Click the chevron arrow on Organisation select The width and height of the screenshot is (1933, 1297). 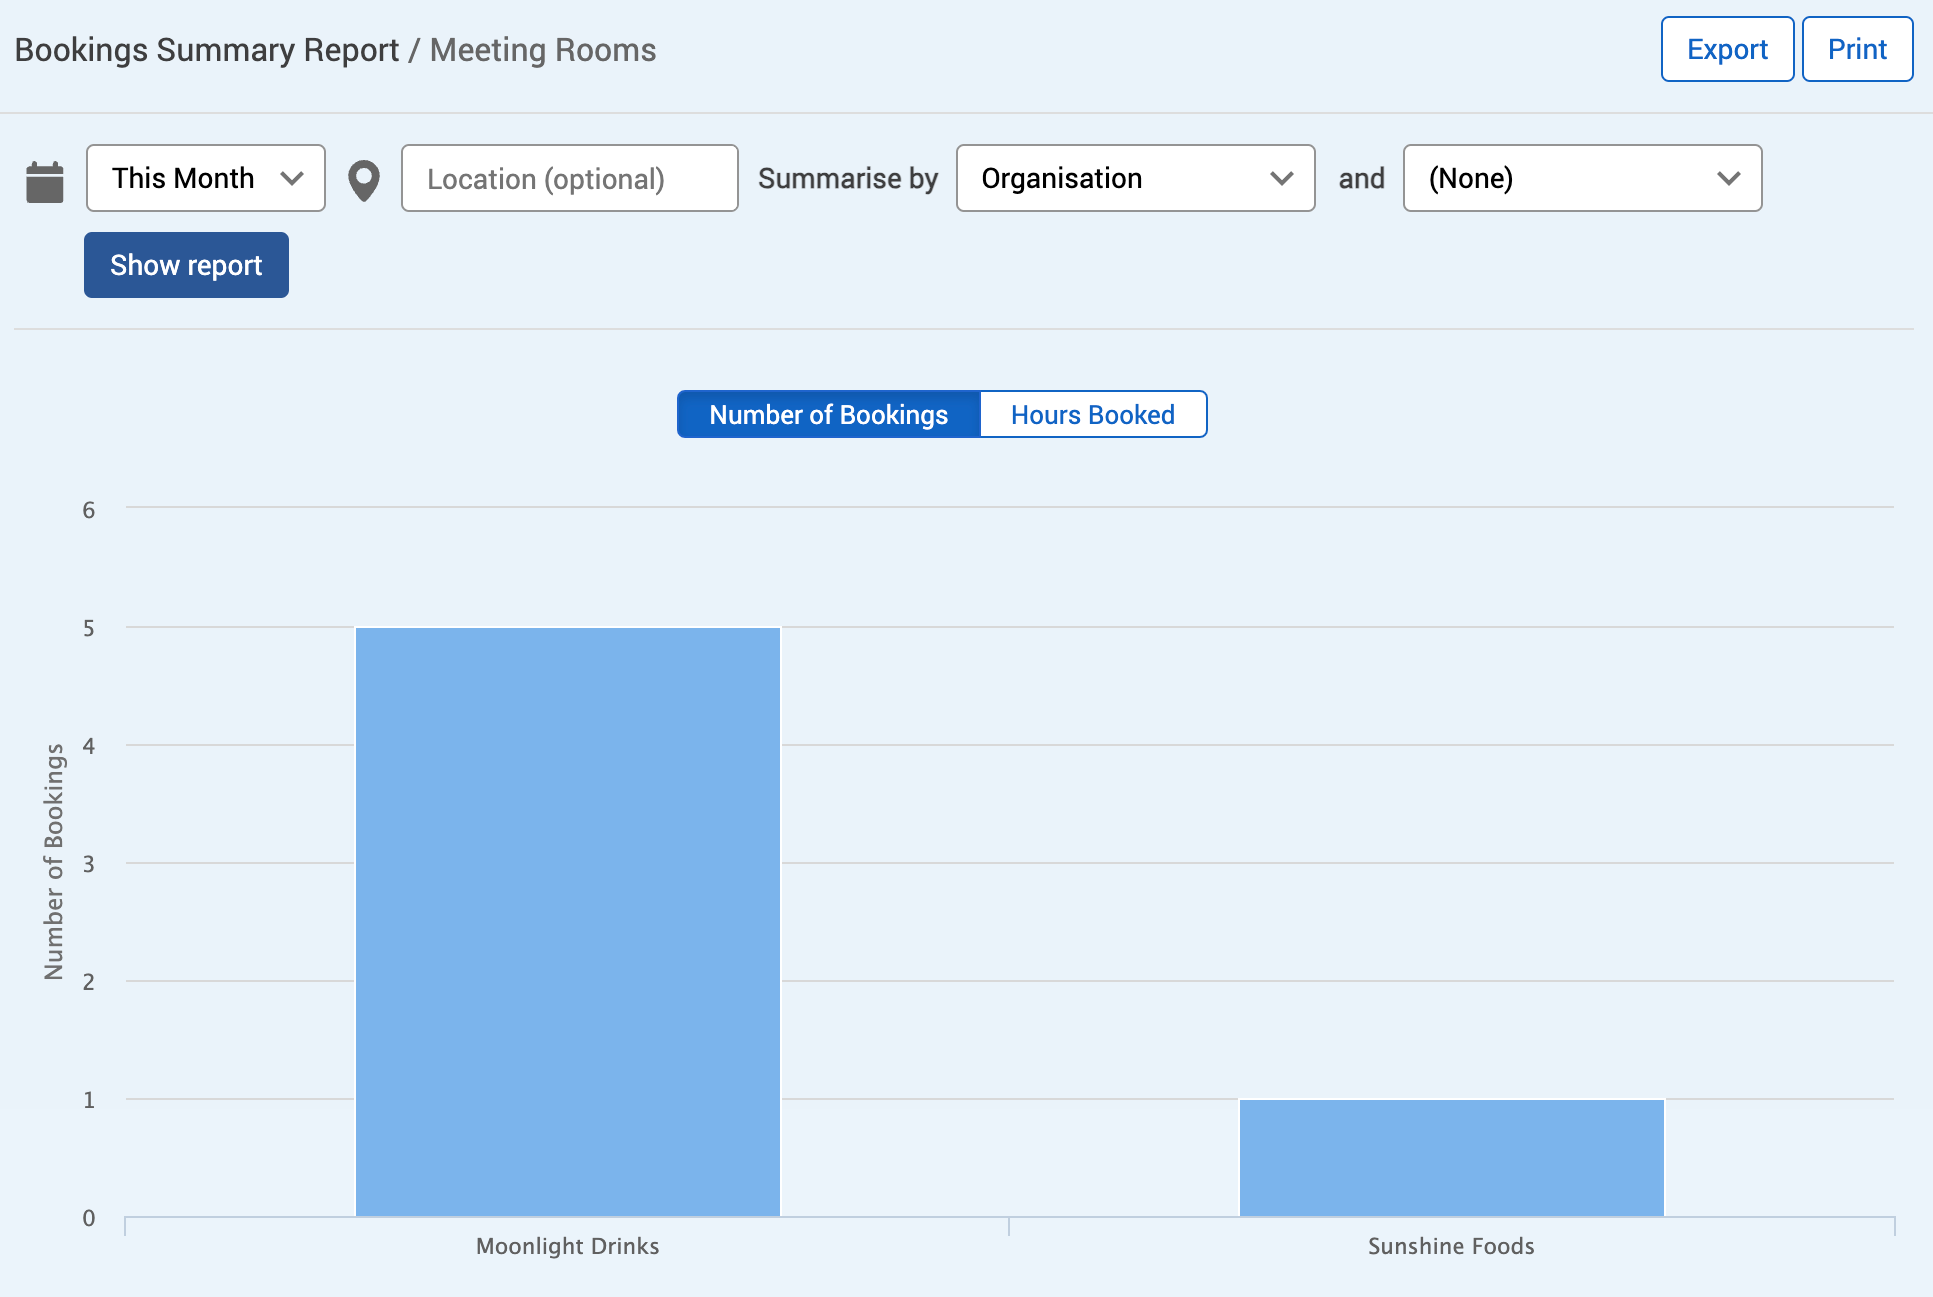(1281, 178)
